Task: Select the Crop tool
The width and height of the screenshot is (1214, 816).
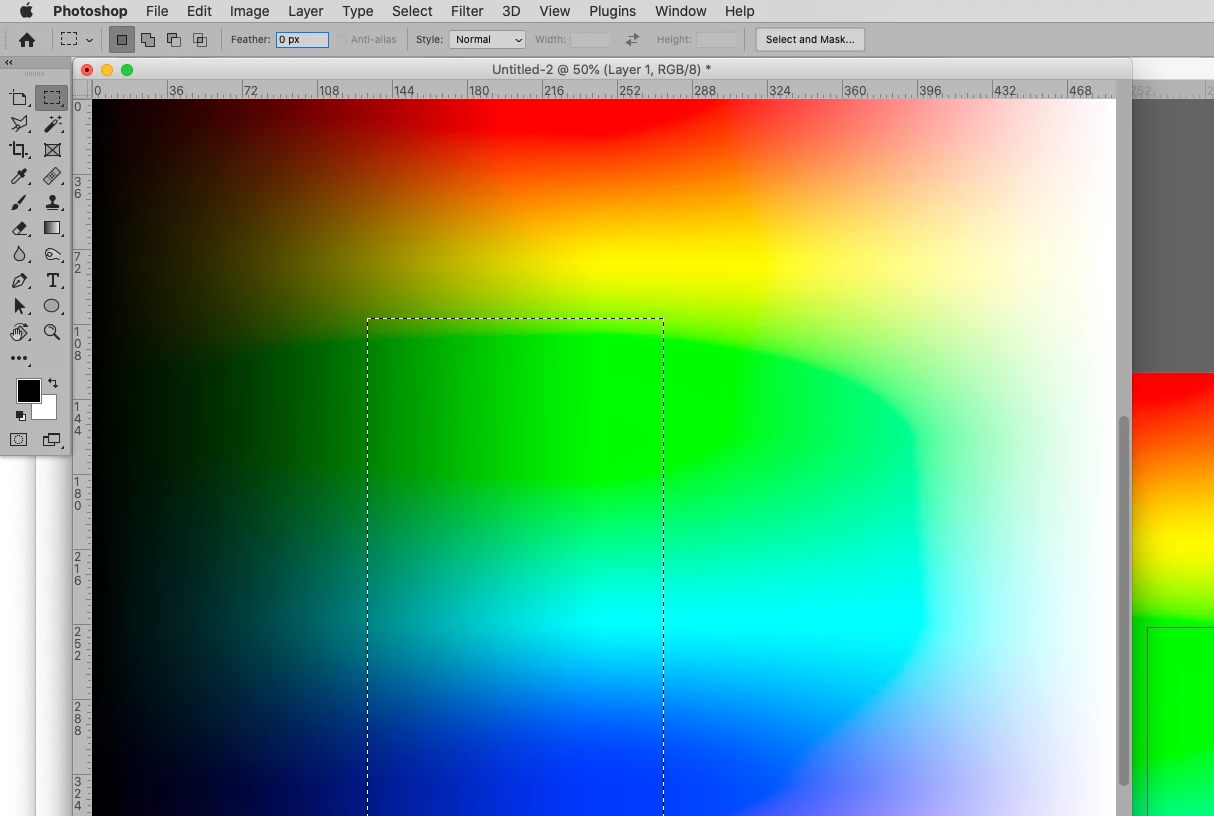Action: point(19,150)
